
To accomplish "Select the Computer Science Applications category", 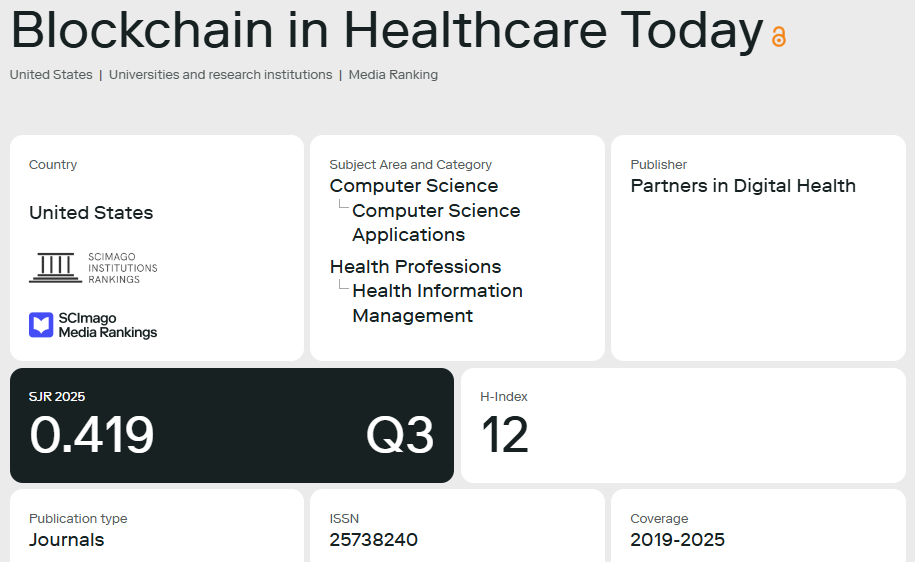I will (x=436, y=223).
